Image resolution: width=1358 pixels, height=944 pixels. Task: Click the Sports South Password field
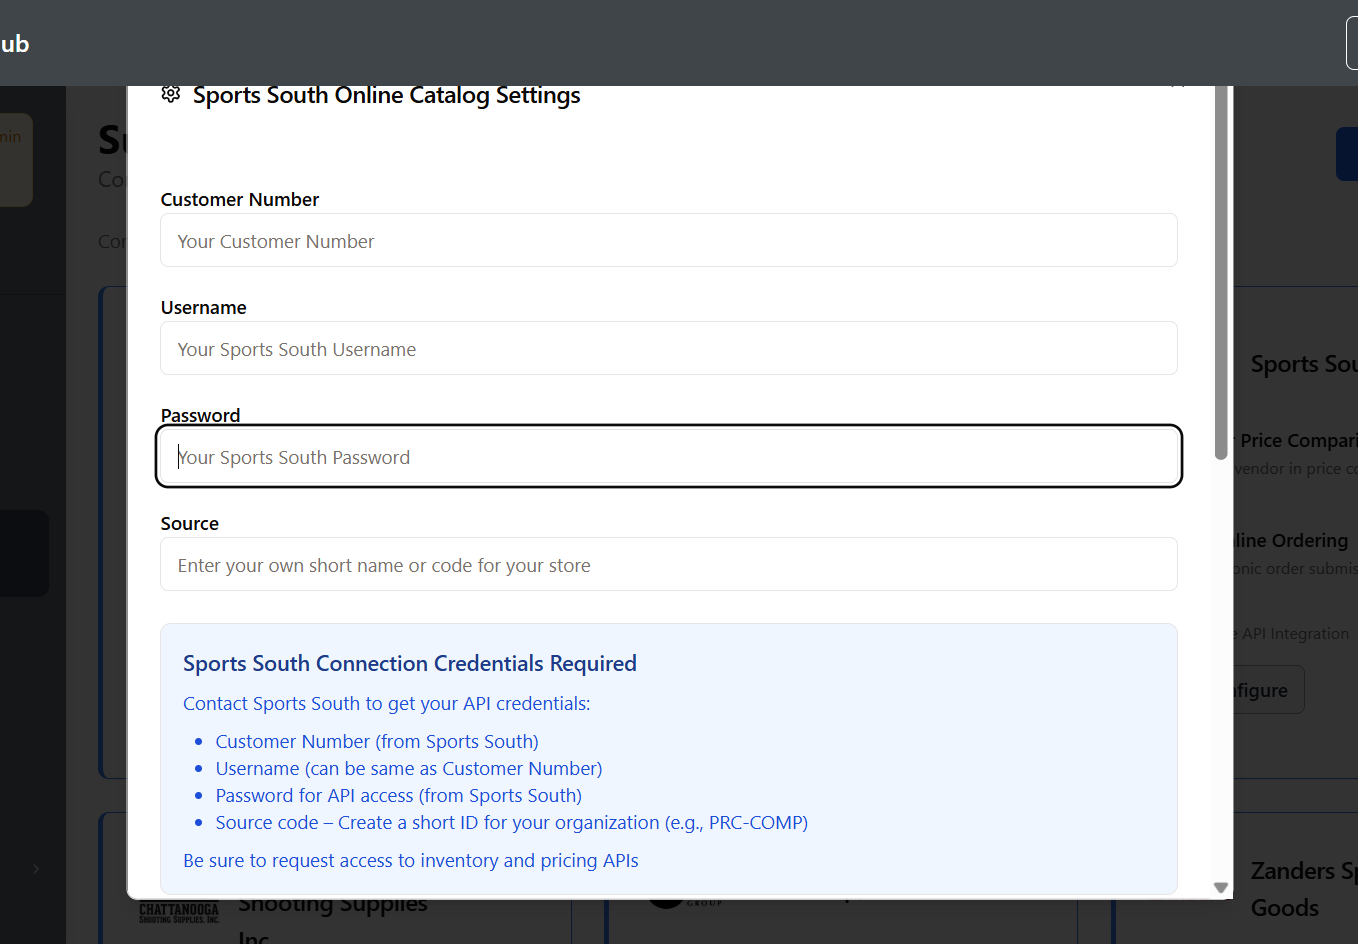click(668, 456)
